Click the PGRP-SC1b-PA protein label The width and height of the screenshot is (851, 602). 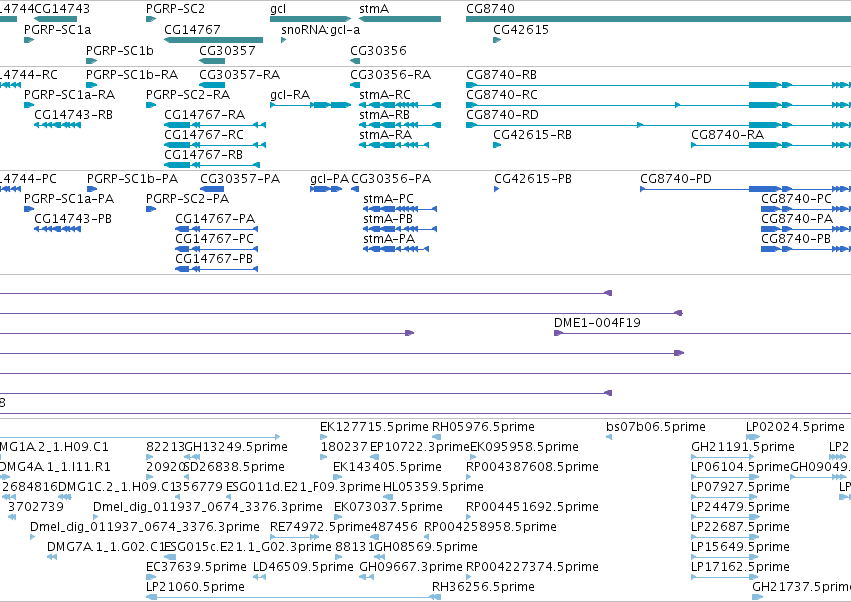pyautogui.click(x=132, y=179)
